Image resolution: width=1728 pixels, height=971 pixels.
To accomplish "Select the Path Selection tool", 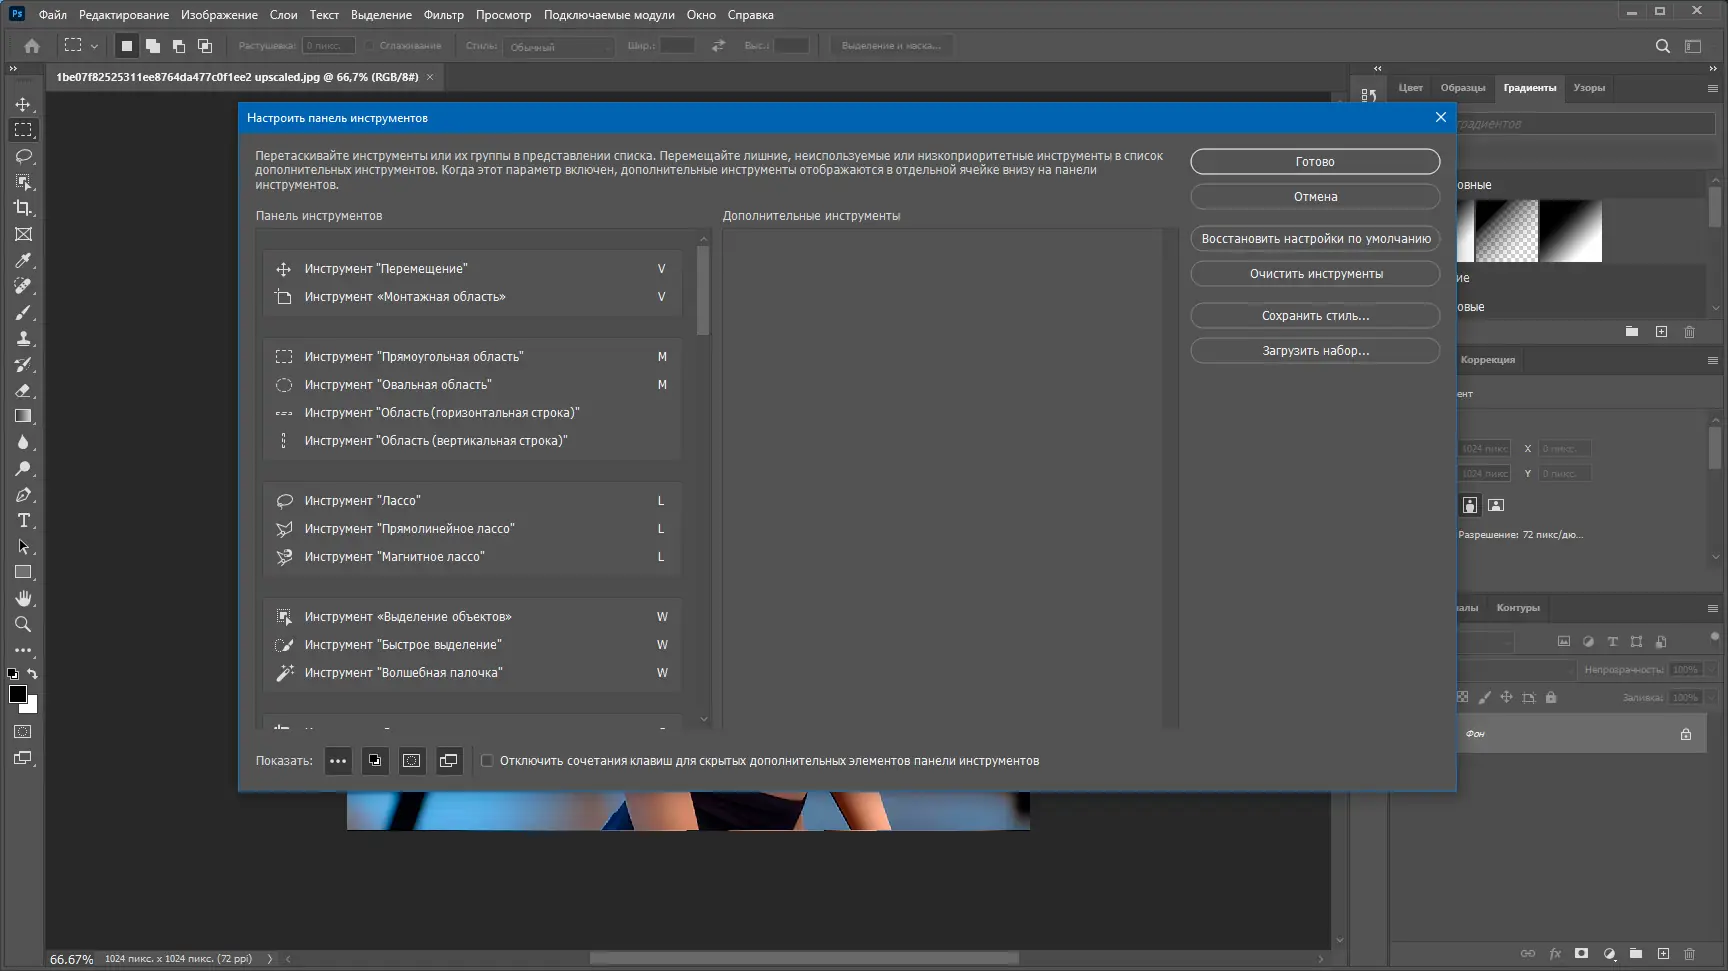I will coord(23,546).
